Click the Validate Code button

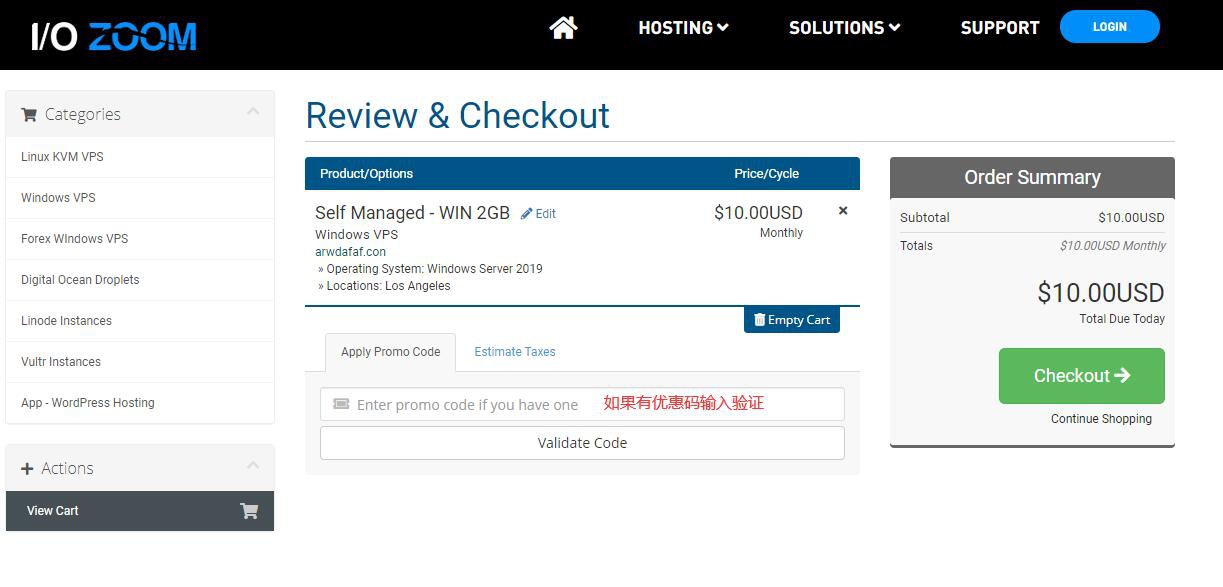pyautogui.click(x=582, y=443)
